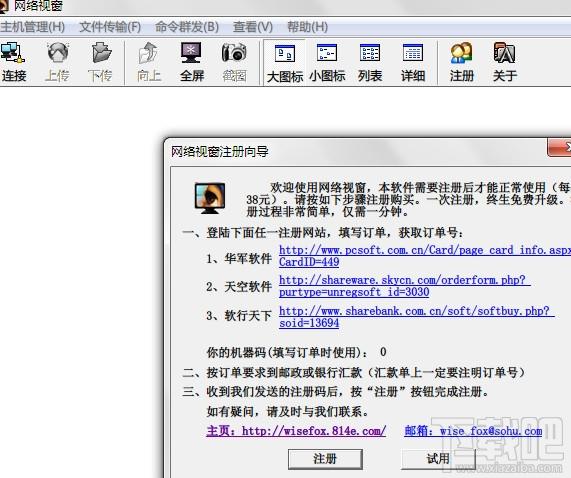Click the 1、华军软件 label
The width and height of the screenshot is (571, 478).
pyautogui.click(x=239, y=258)
